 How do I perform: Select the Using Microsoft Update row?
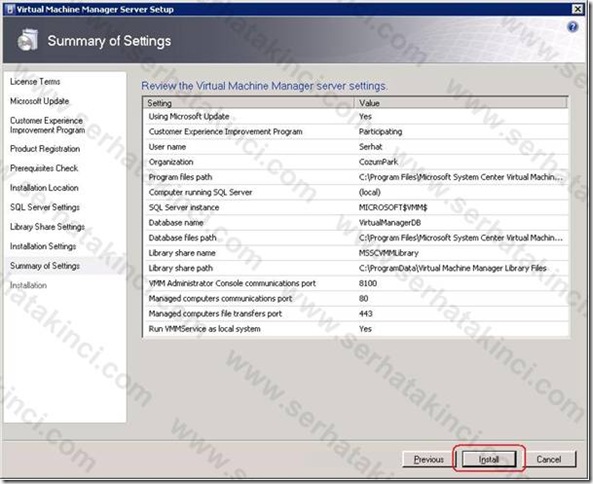pyautogui.click(x=355, y=116)
